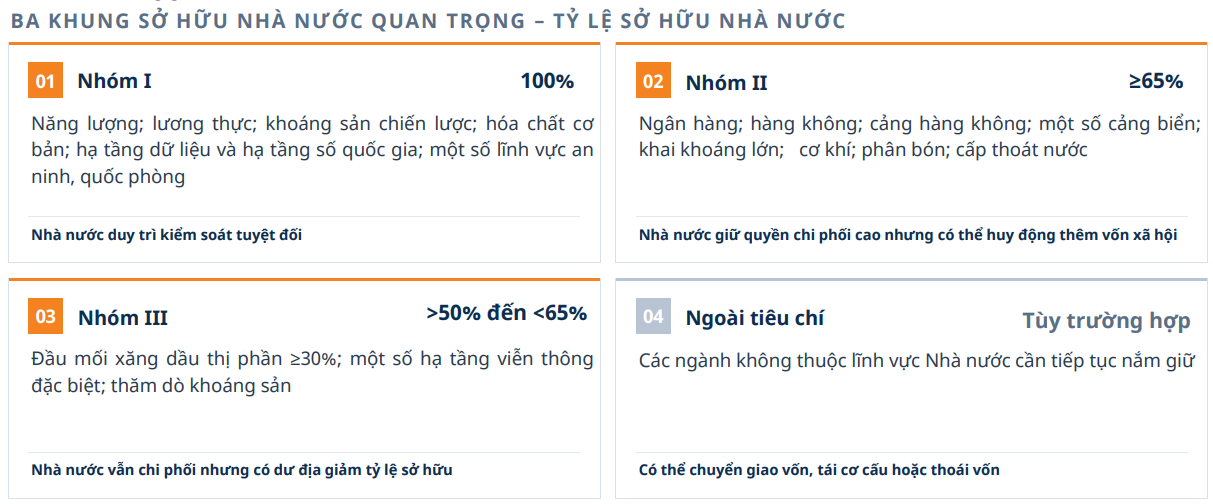Select the Nhóm III heading

[122, 318]
